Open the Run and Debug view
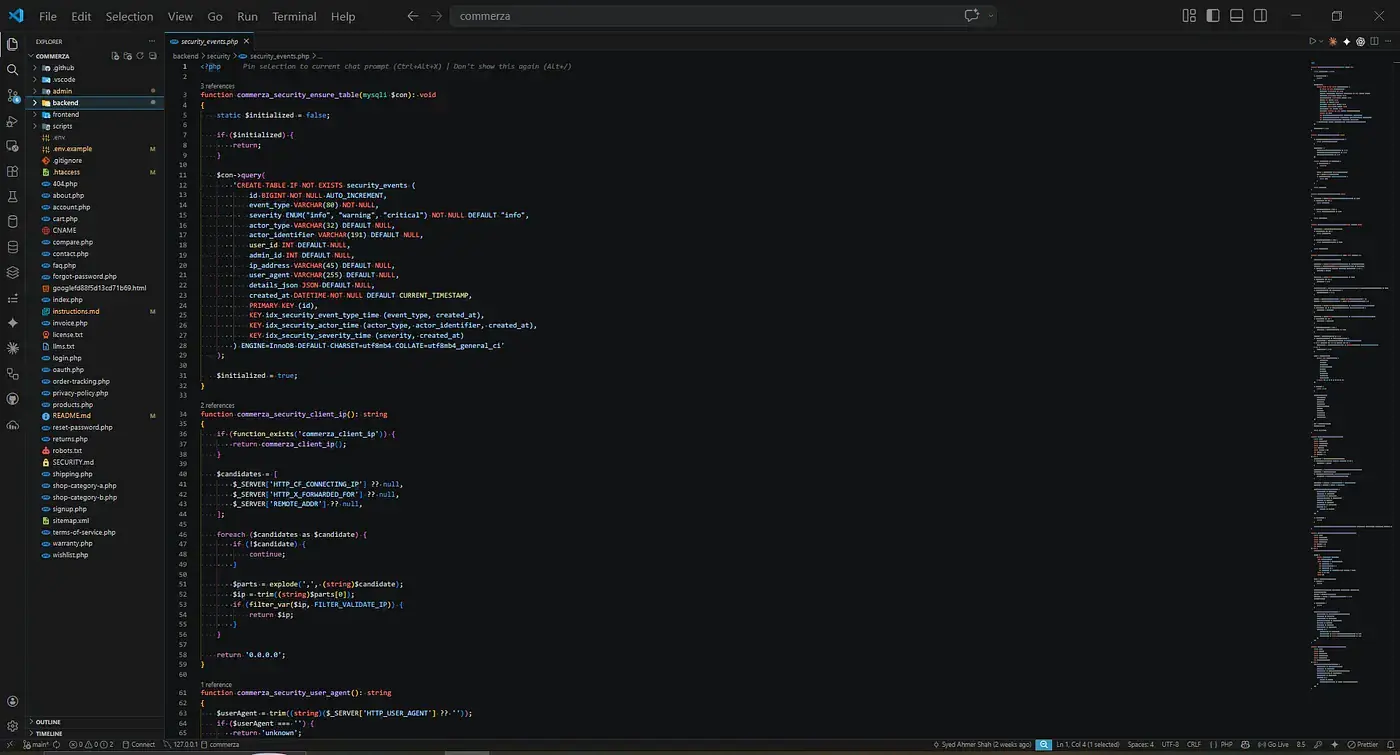This screenshot has width=1400, height=755. 12,121
